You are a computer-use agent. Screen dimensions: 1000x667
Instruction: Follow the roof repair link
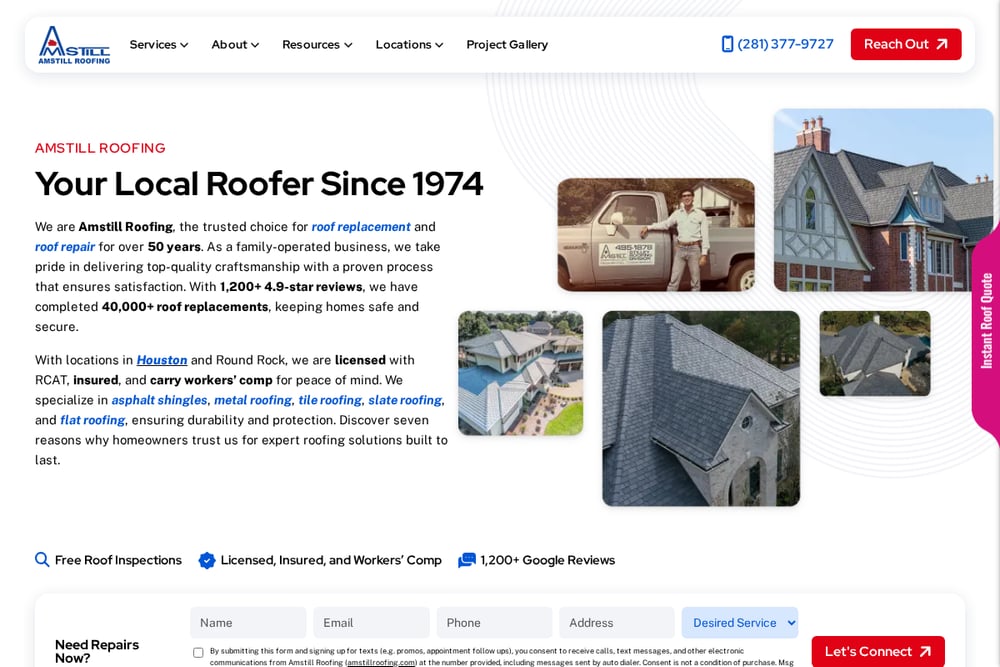click(65, 247)
